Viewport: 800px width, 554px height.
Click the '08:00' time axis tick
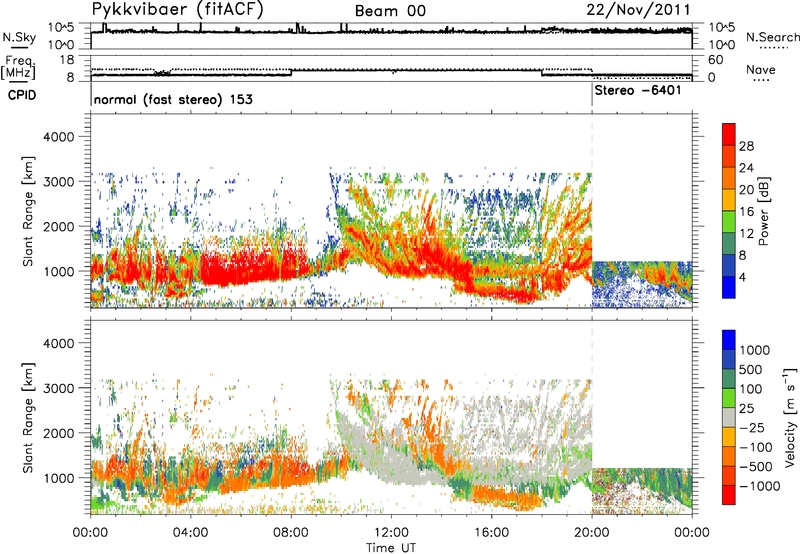(x=291, y=533)
